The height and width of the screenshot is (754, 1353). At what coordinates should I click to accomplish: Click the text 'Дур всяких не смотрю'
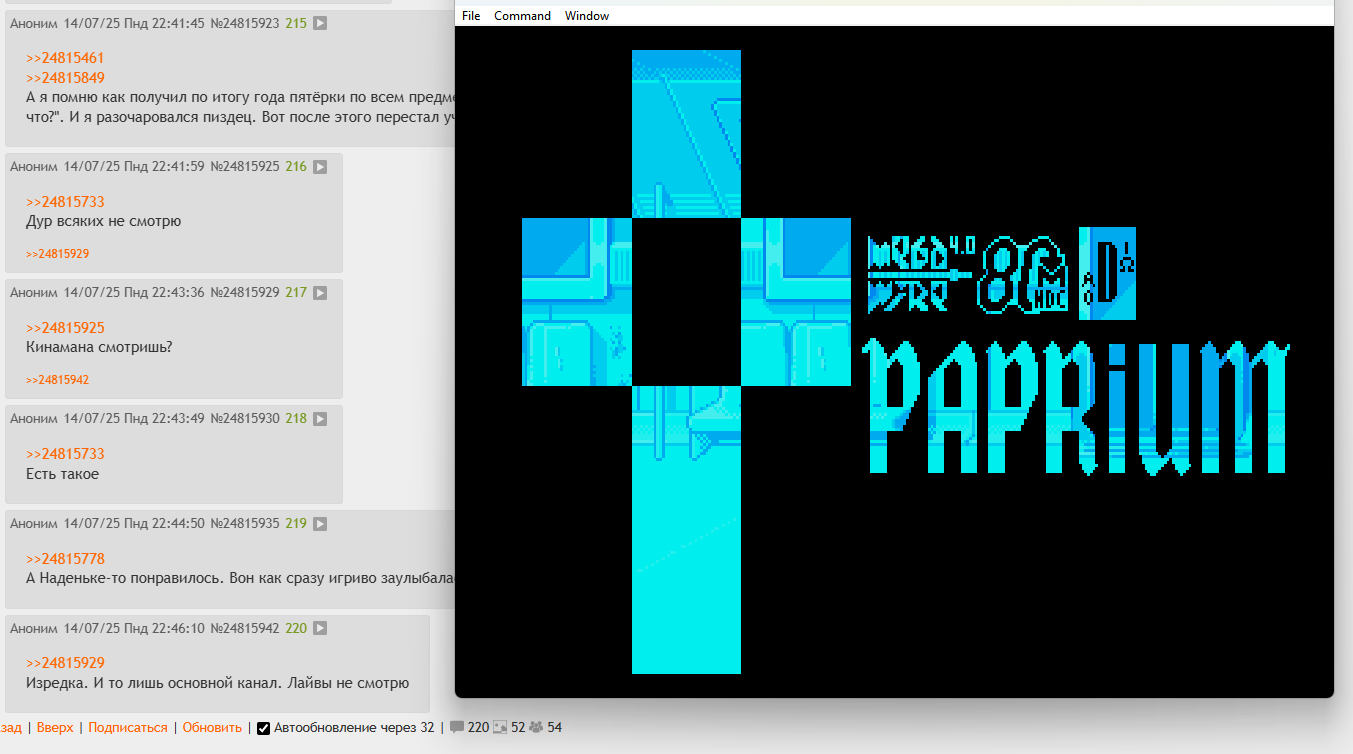coord(103,222)
